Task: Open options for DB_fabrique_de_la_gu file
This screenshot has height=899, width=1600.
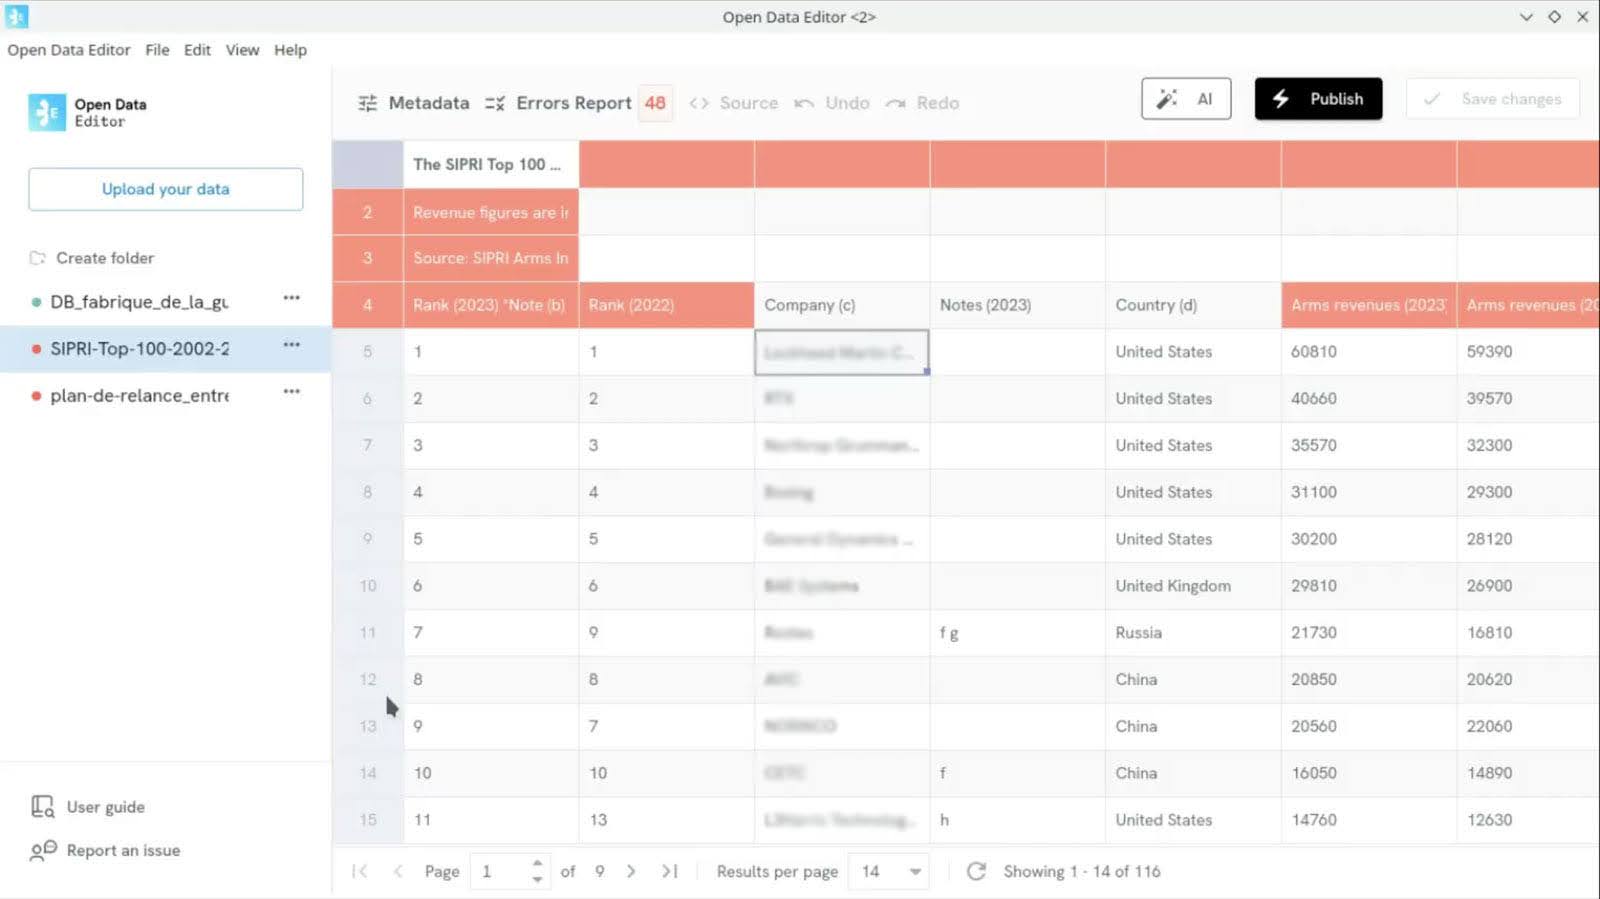Action: [291, 298]
